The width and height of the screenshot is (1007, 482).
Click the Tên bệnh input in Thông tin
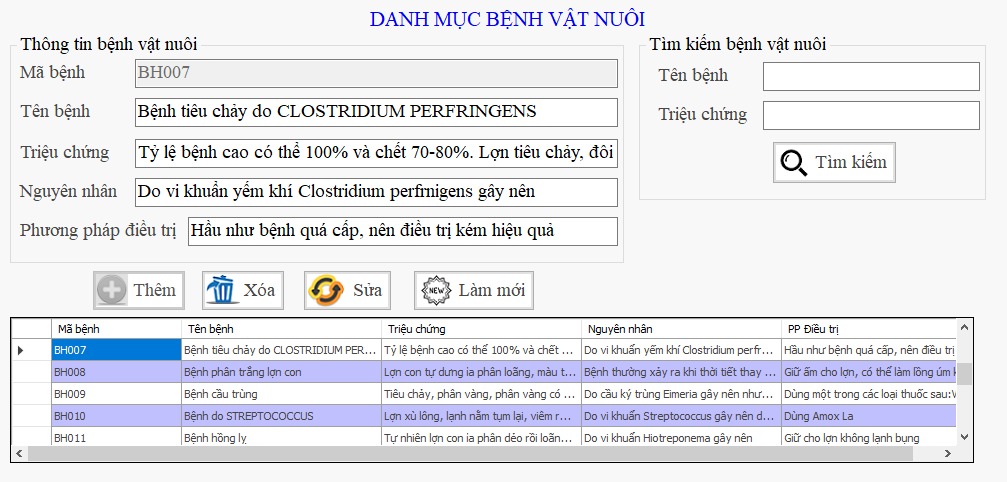point(376,112)
